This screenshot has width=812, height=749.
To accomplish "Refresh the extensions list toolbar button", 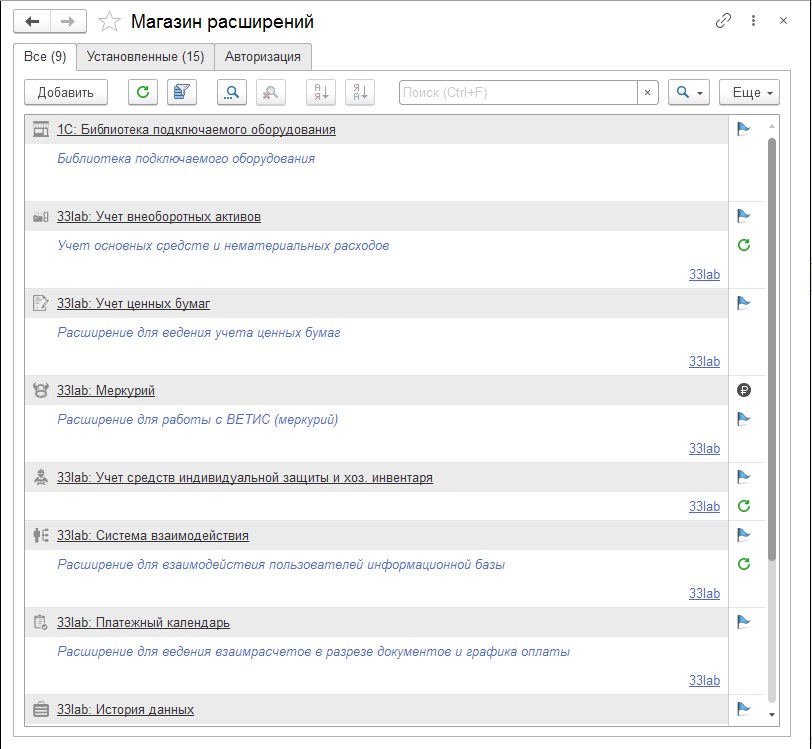I will [143, 92].
